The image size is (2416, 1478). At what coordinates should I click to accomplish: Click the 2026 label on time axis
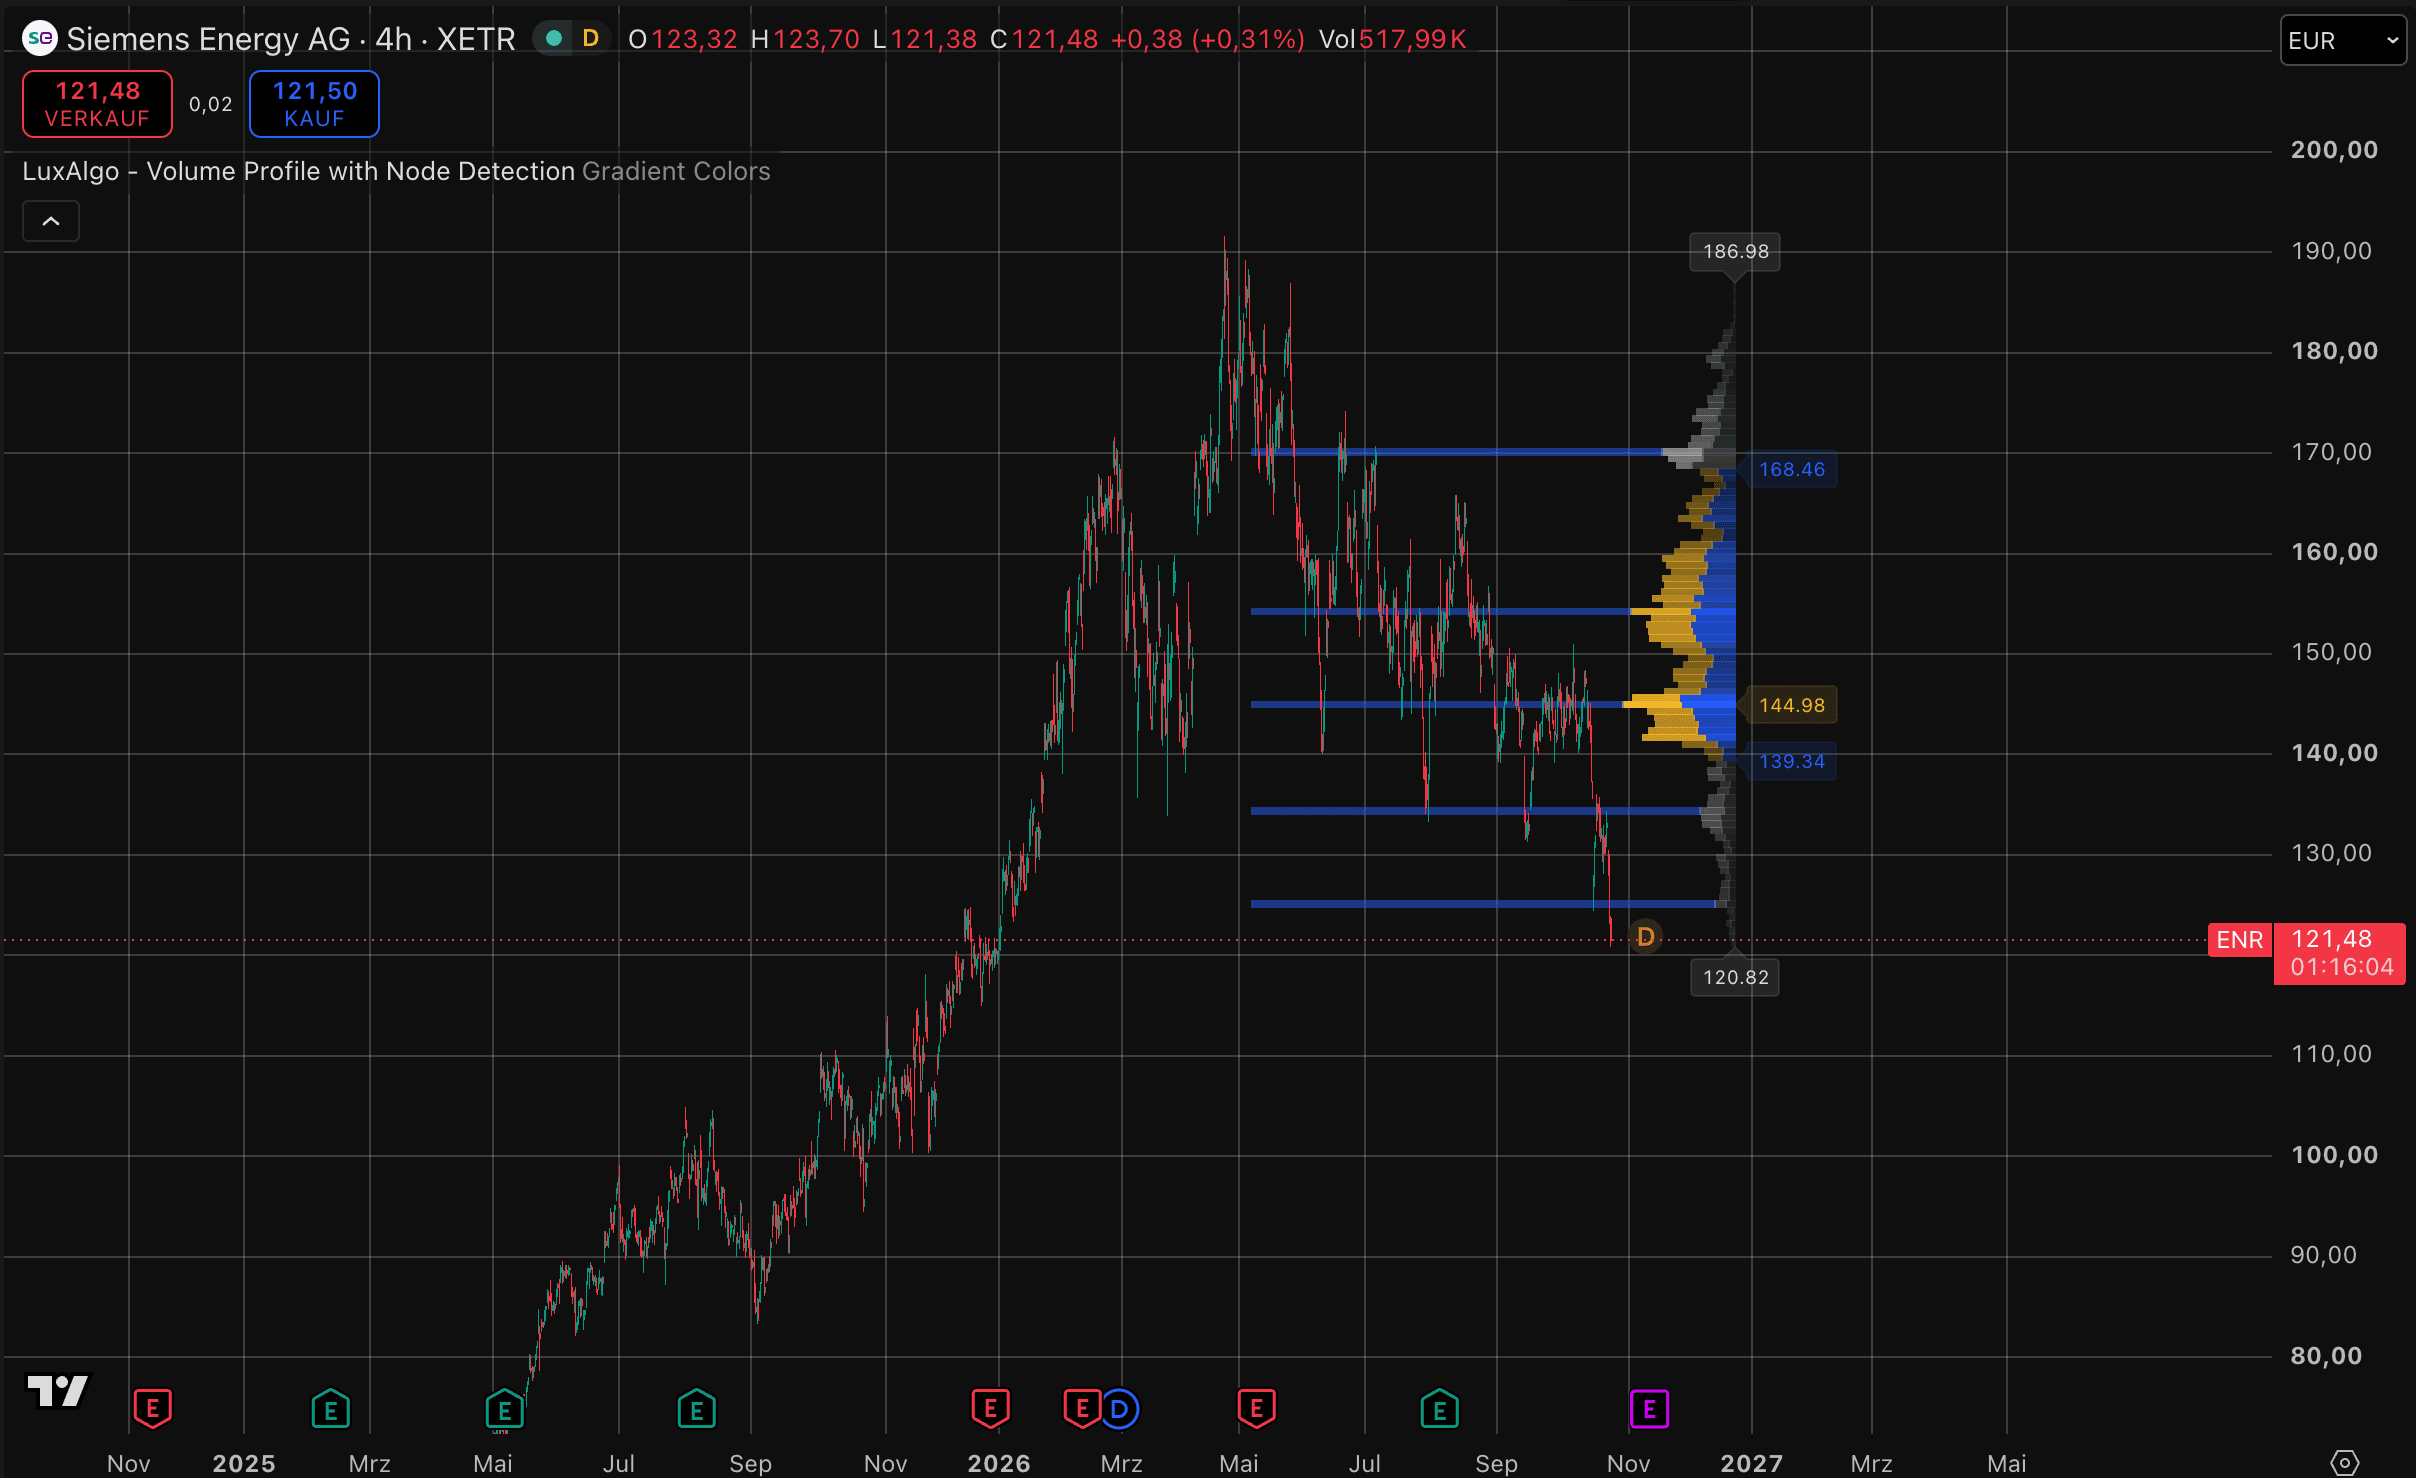pyautogui.click(x=998, y=1463)
